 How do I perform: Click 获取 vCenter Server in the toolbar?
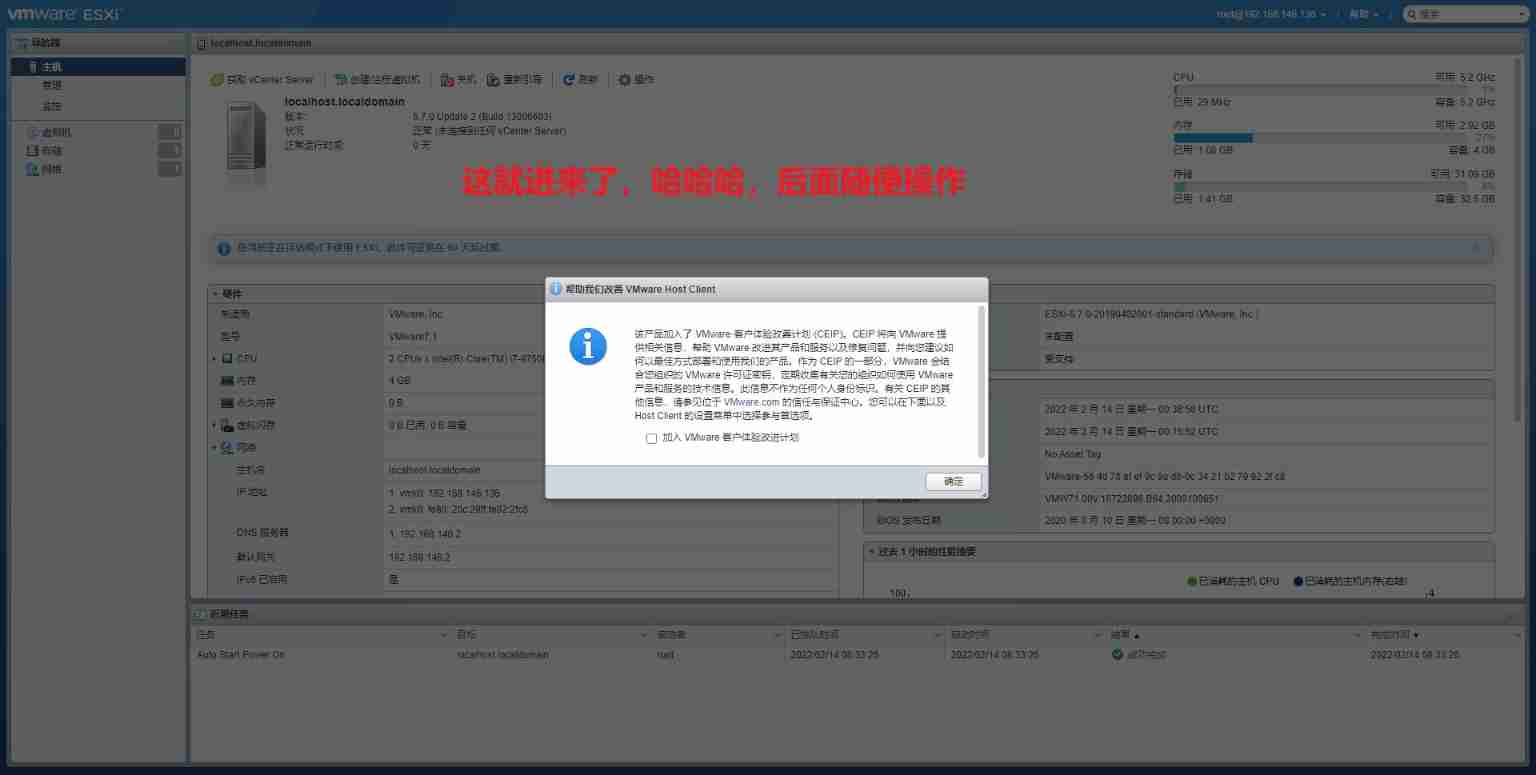tap(262, 79)
